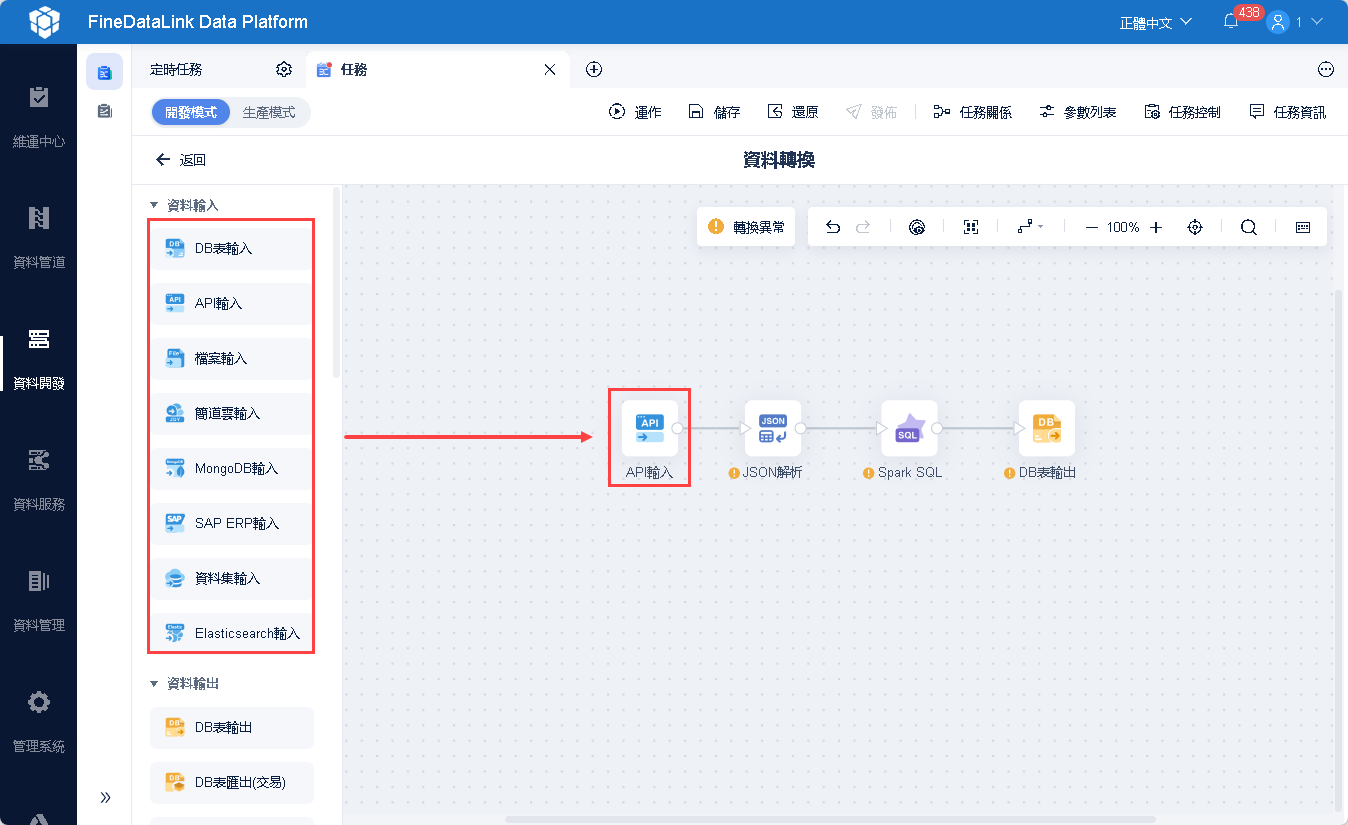1348x825 pixels.
Task: Save the task with 儲存
Action: pyautogui.click(x=714, y=112)
